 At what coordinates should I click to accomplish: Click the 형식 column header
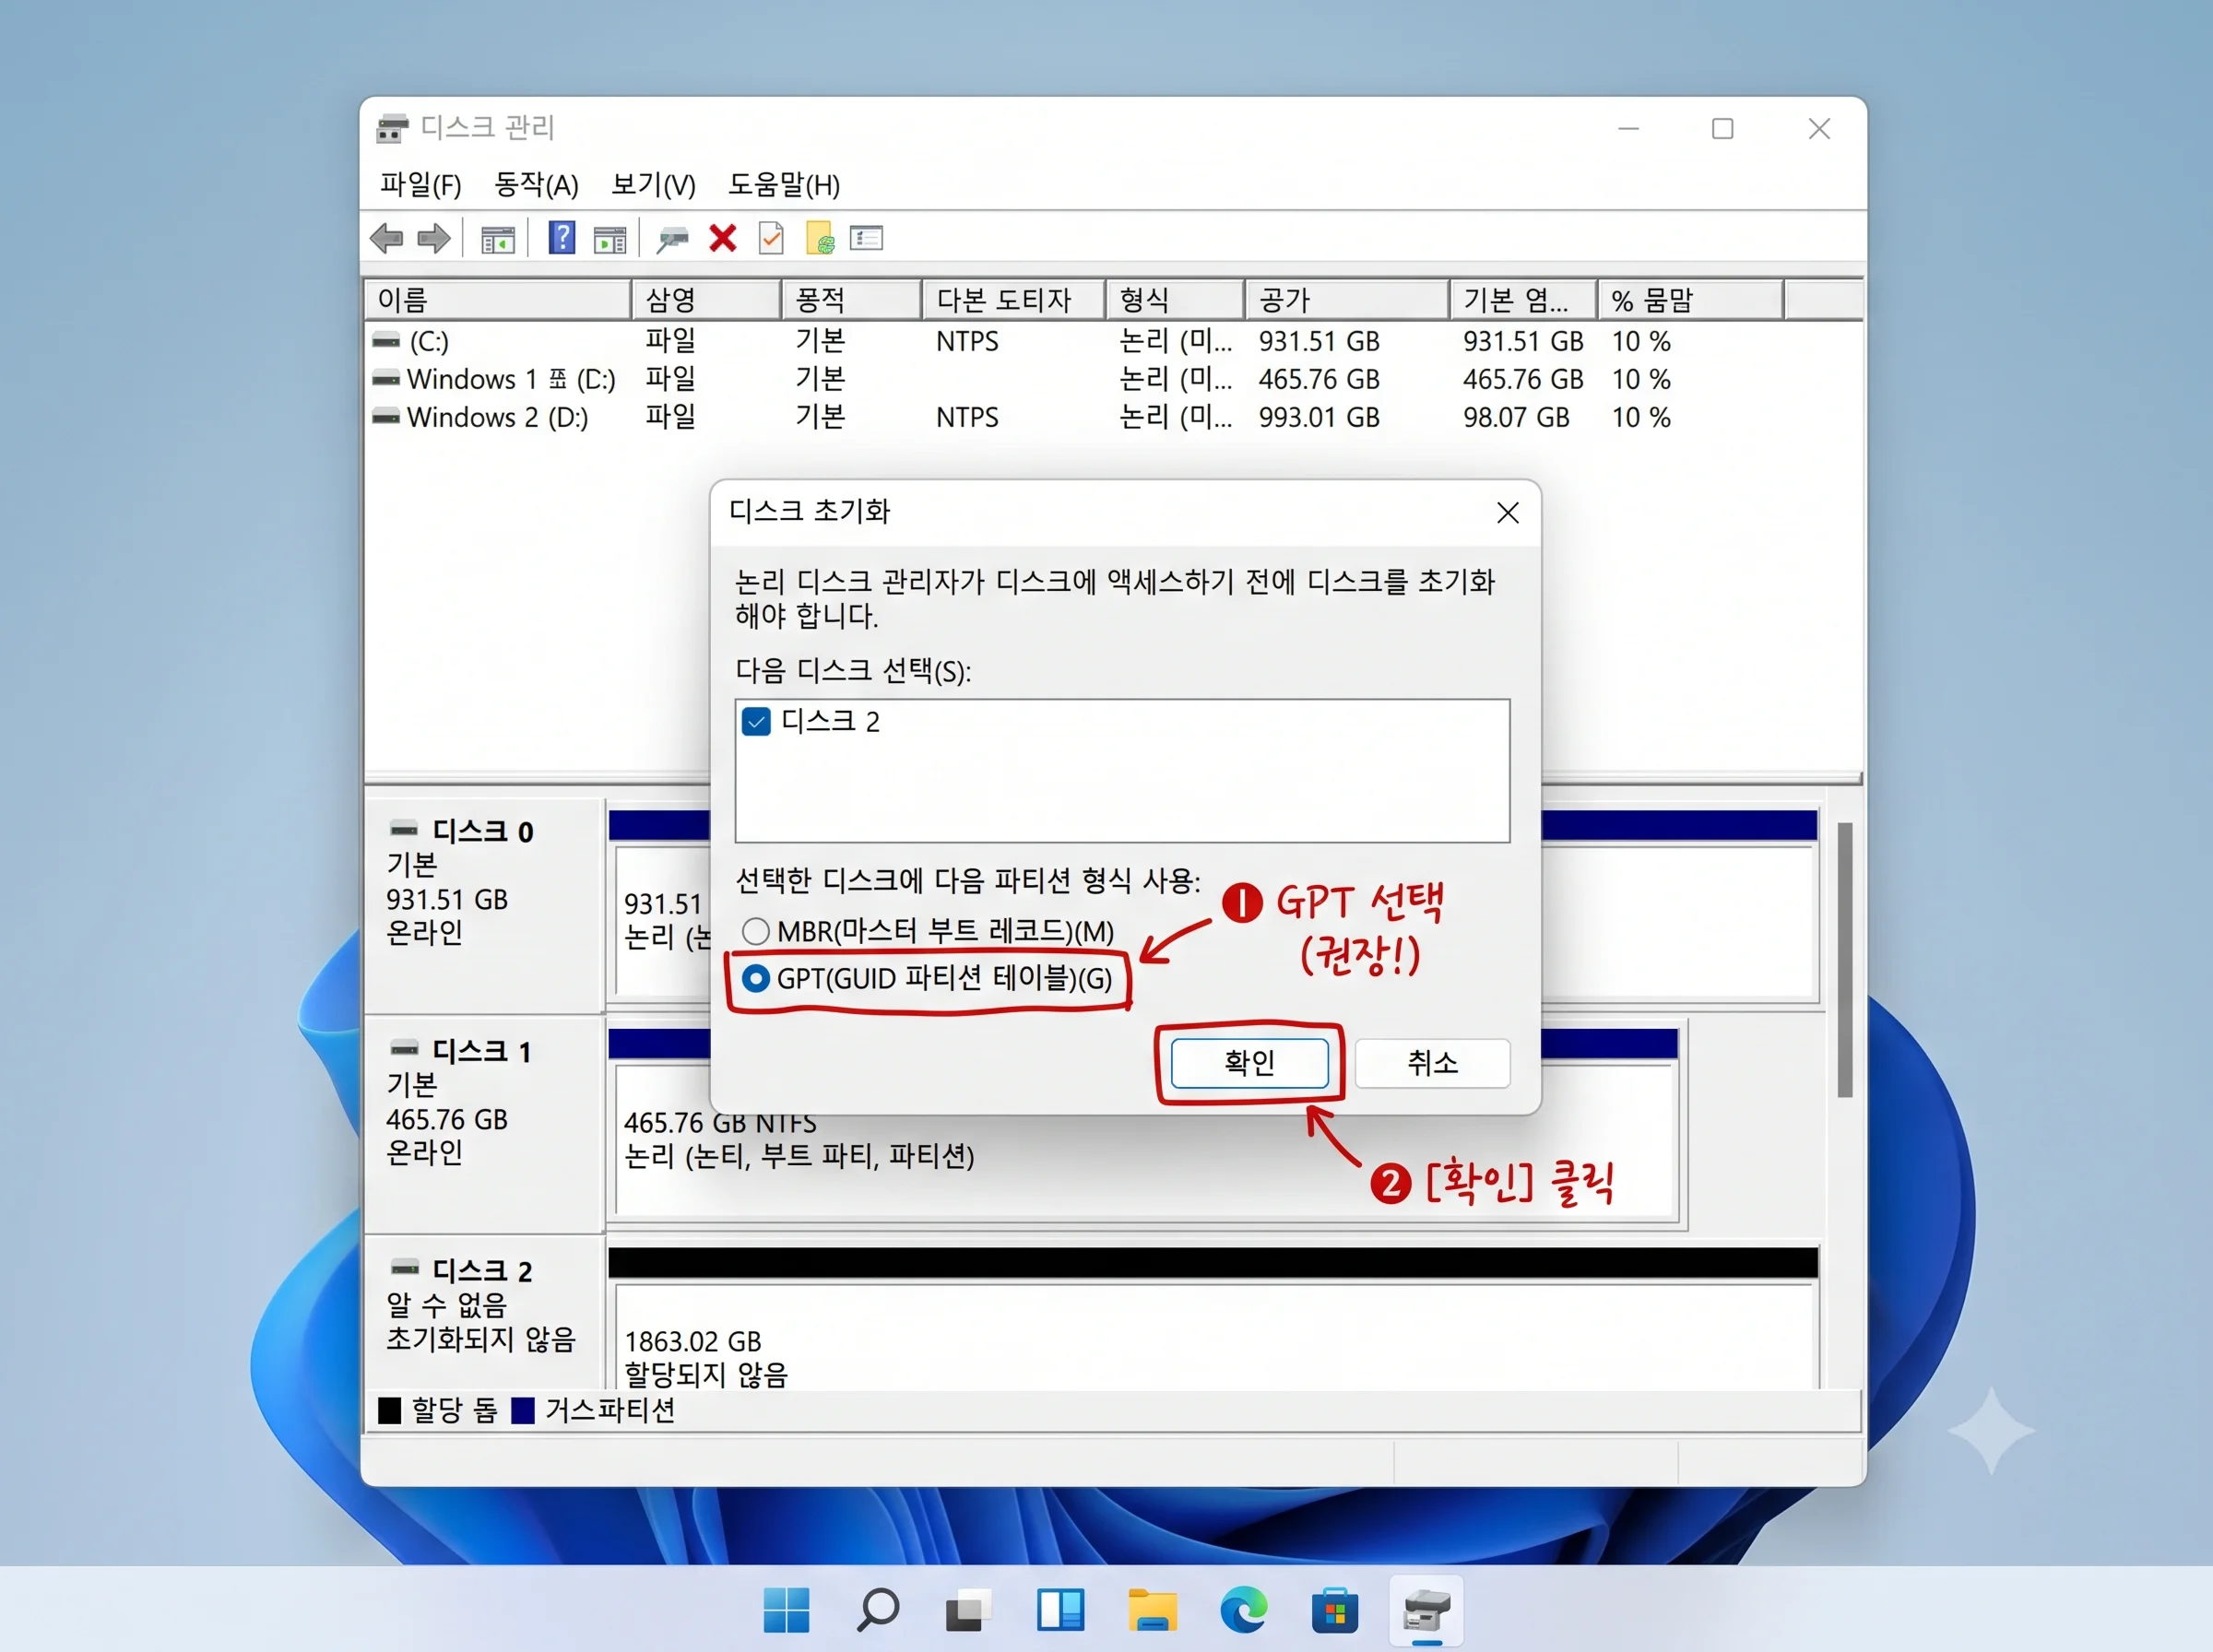(x=1175, y=300)
